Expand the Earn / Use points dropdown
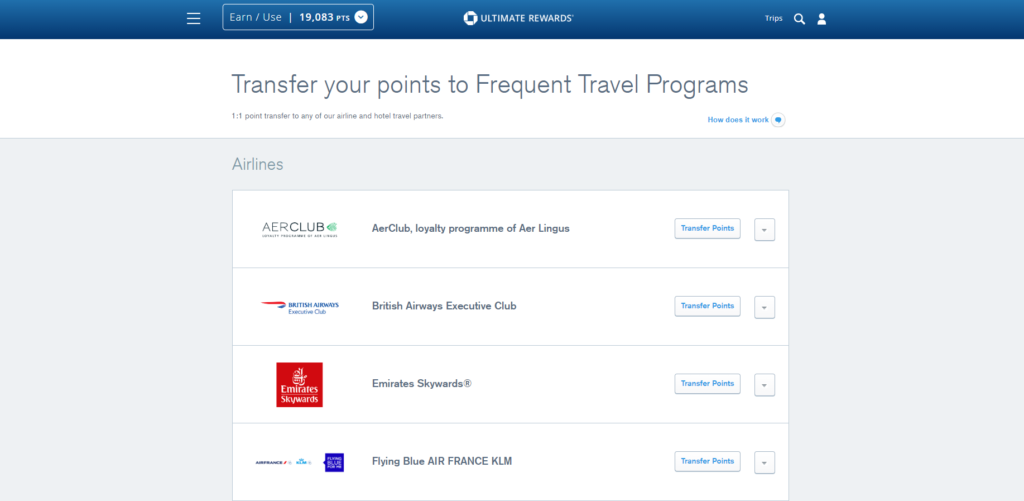1024x501 pixels. pyautogui.click(x=361, y=17)
